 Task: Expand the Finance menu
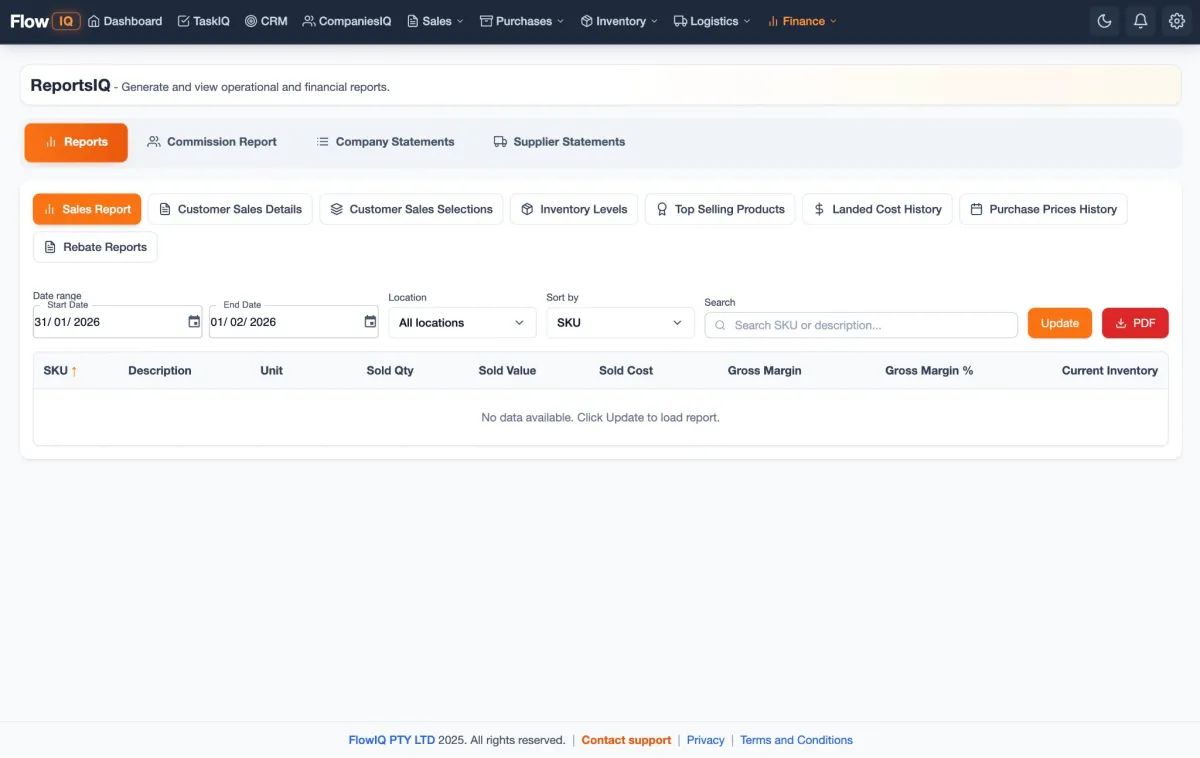802,21
